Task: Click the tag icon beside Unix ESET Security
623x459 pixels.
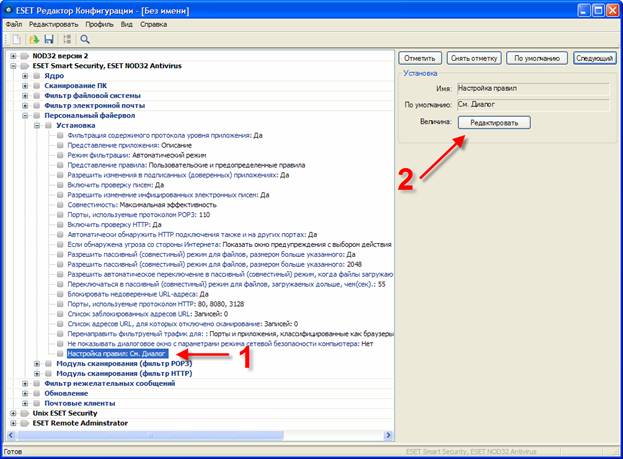Action: (x=25, y=413)
